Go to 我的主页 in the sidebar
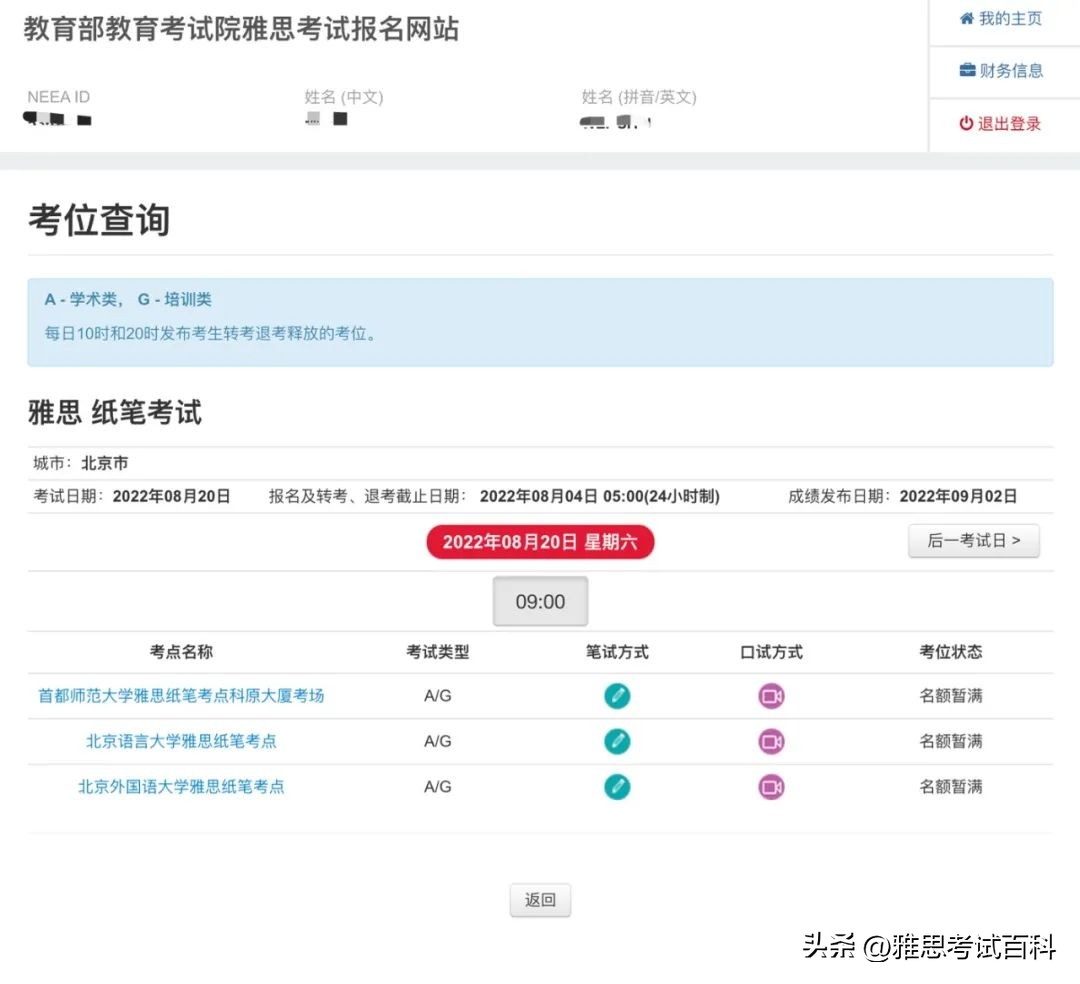This screenshot has width=1080, height=984. point(1012,17)
